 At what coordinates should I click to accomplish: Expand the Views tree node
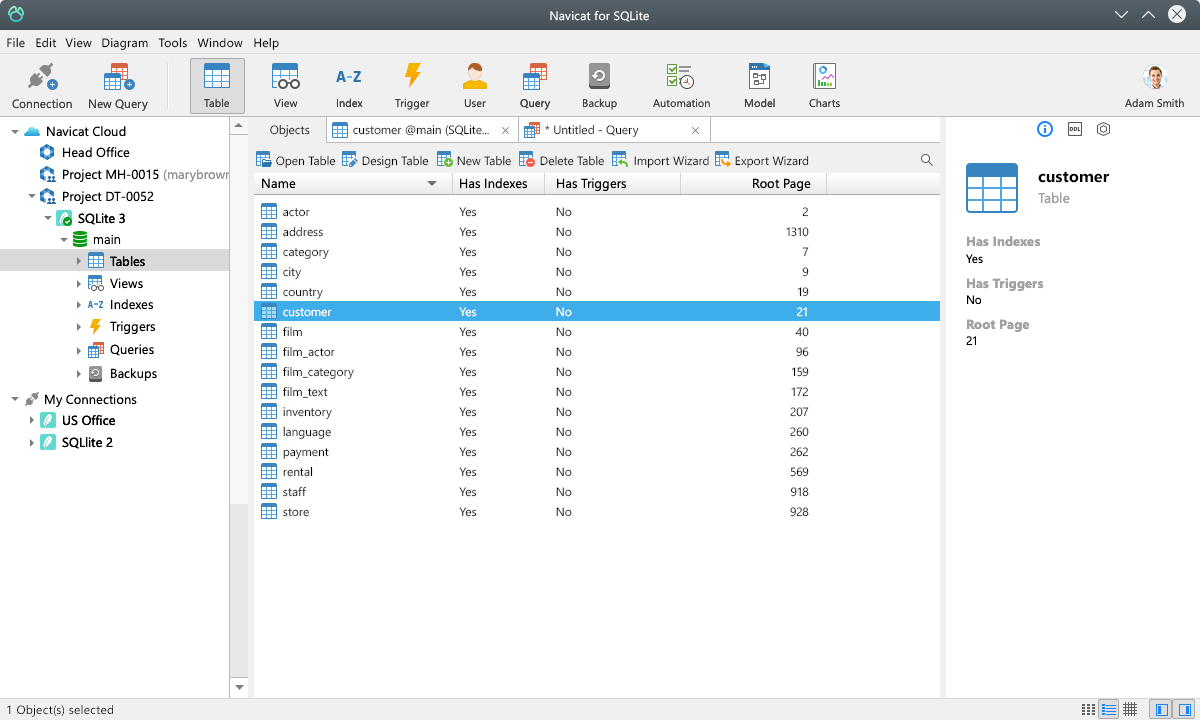click(x=80, y=283)
